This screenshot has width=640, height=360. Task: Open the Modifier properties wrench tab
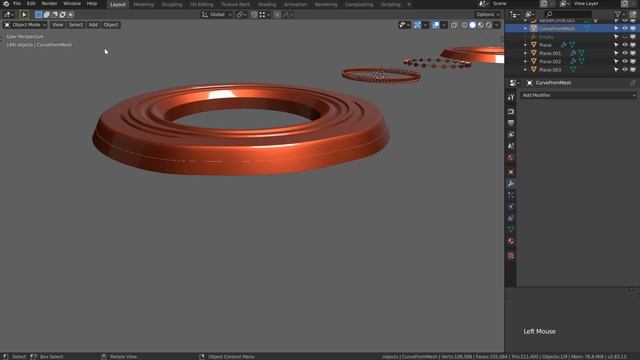tap(511, 184)
